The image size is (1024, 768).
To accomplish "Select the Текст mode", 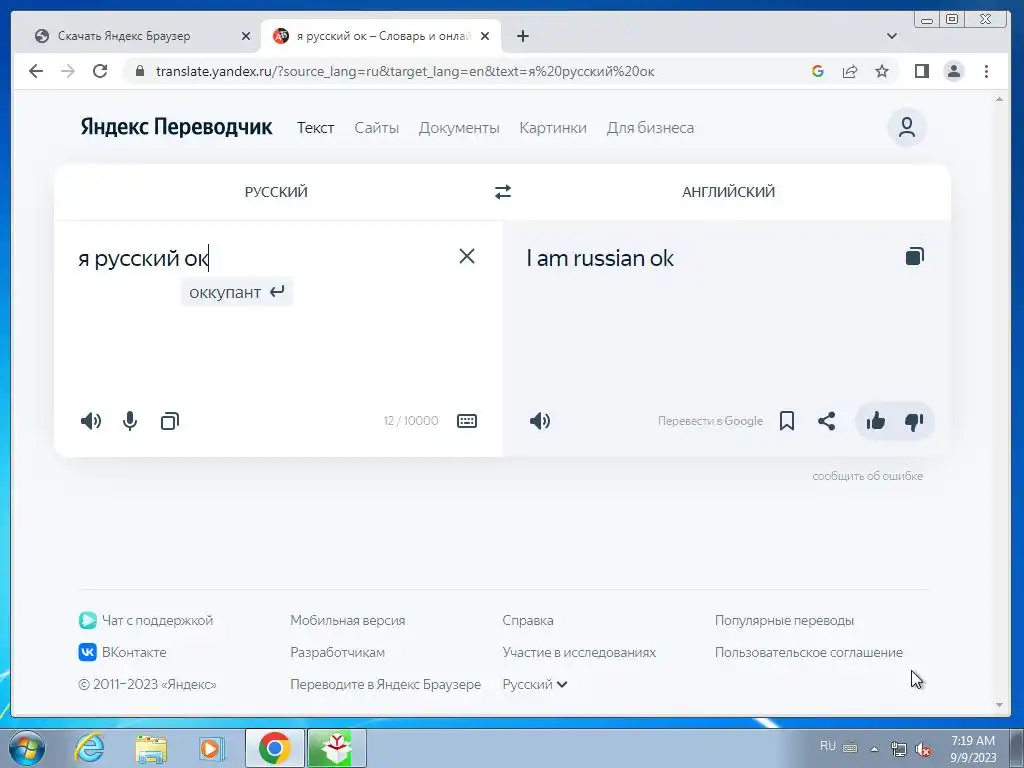I will (315, 128).
